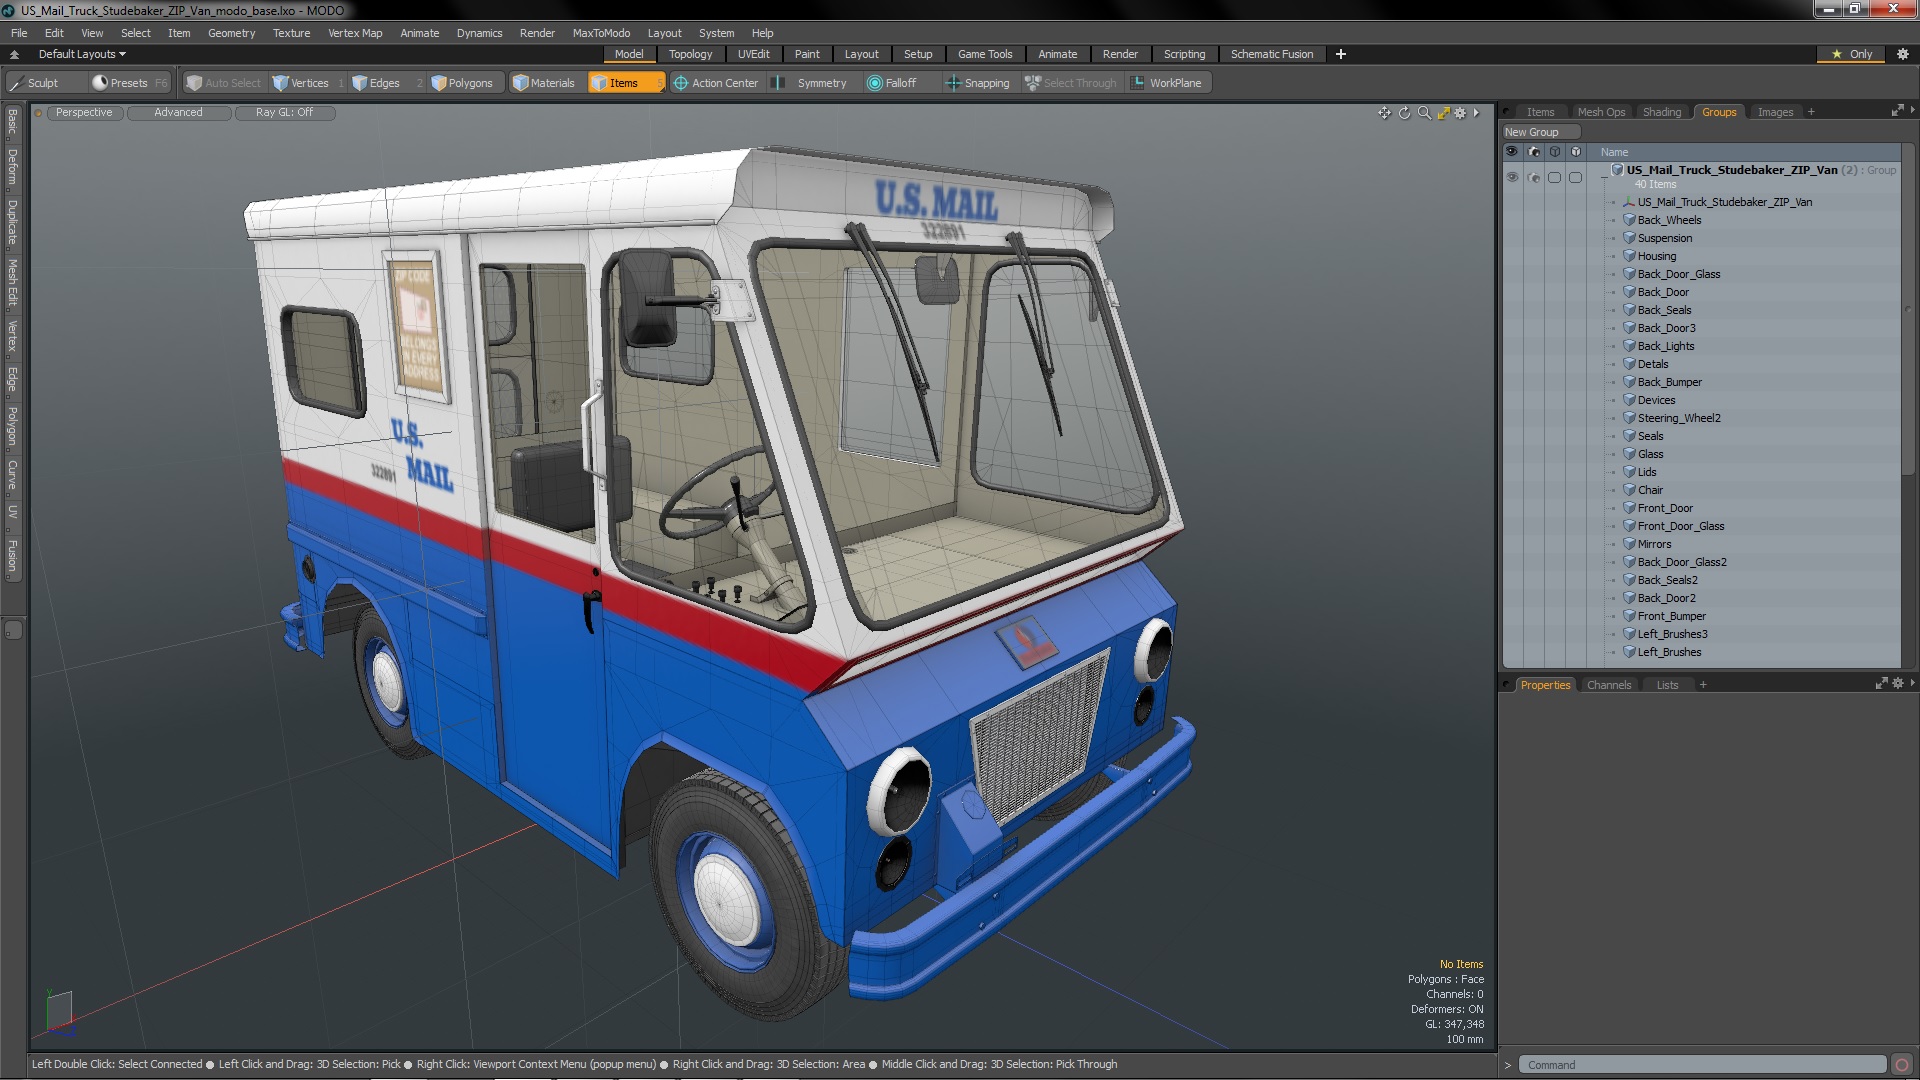Screen dimensions: 1920x1080
Task: Expand the Properties panel side arrow
Action: pyautogui.click(x=1912, y=683)
